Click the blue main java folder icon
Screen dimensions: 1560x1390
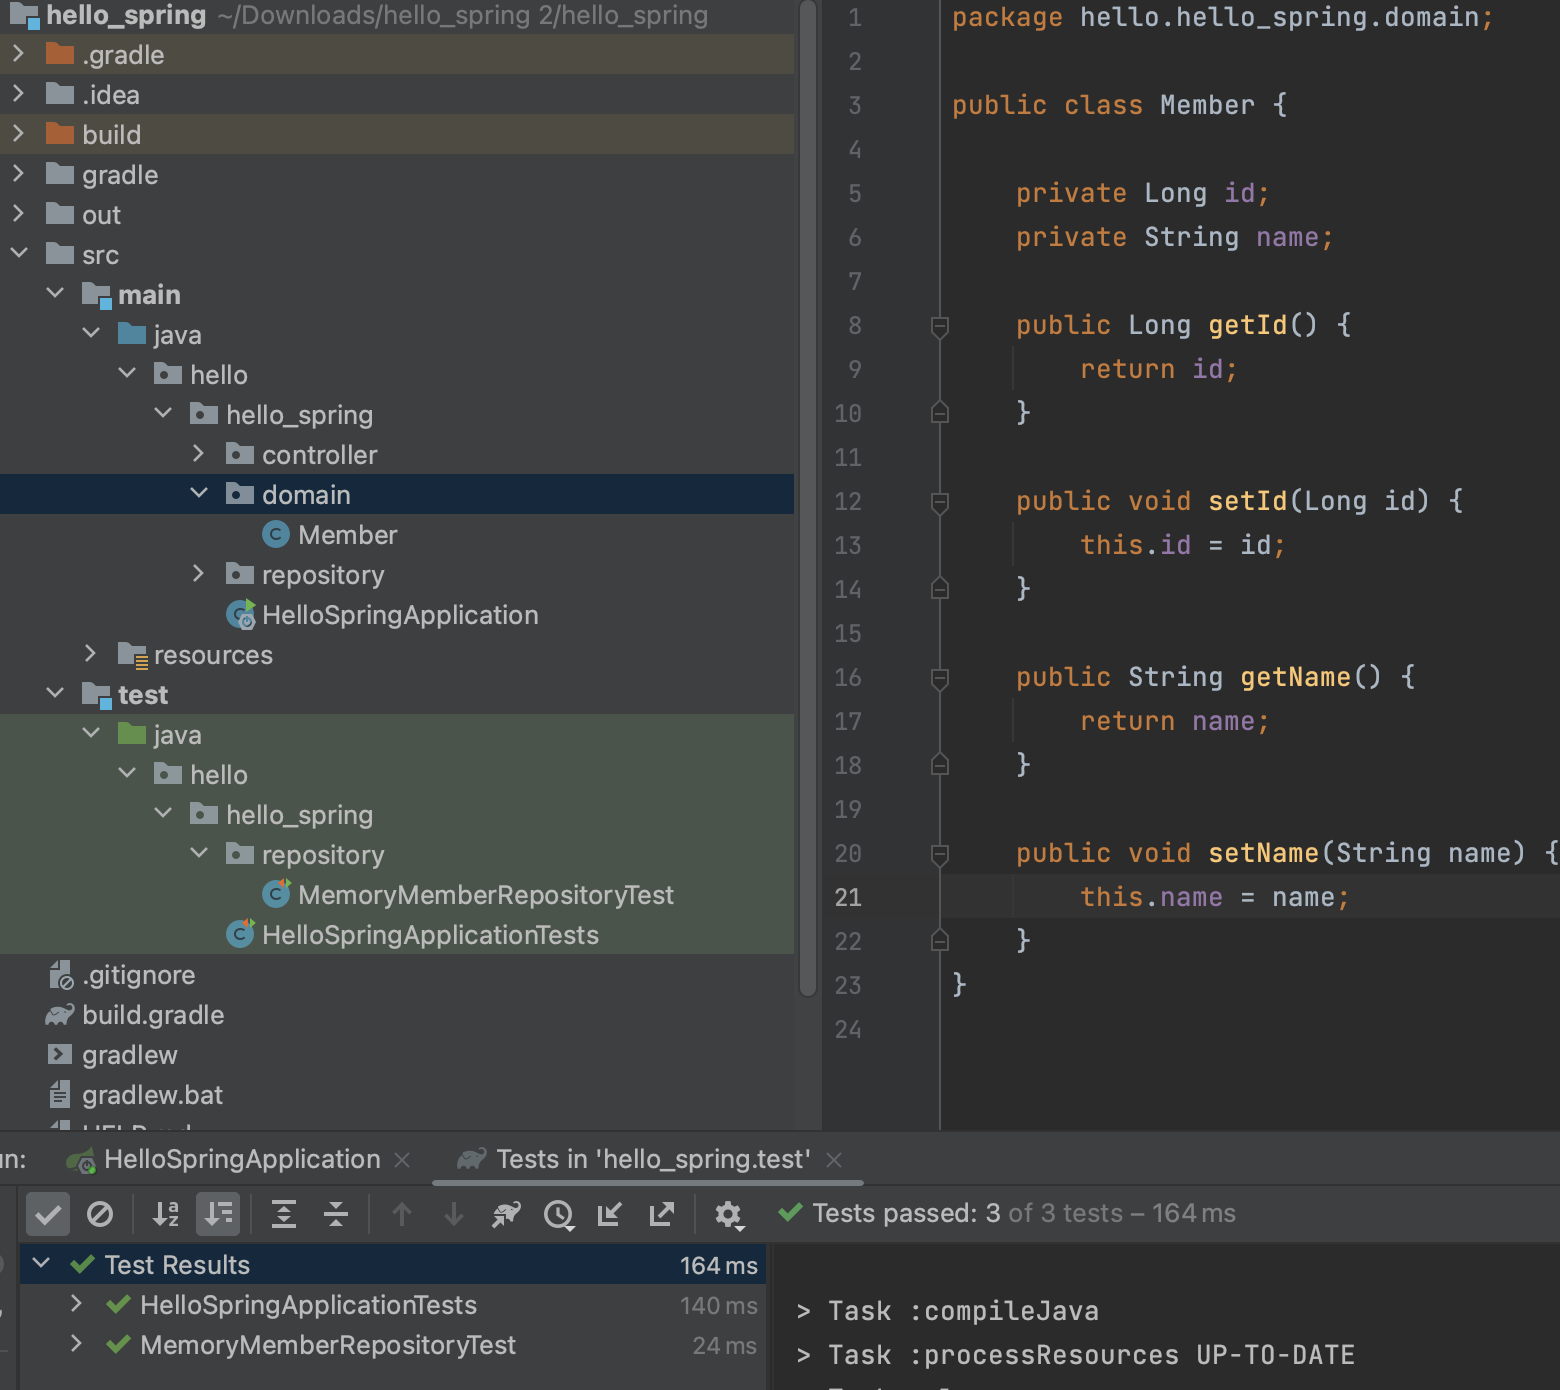point(132,334)
